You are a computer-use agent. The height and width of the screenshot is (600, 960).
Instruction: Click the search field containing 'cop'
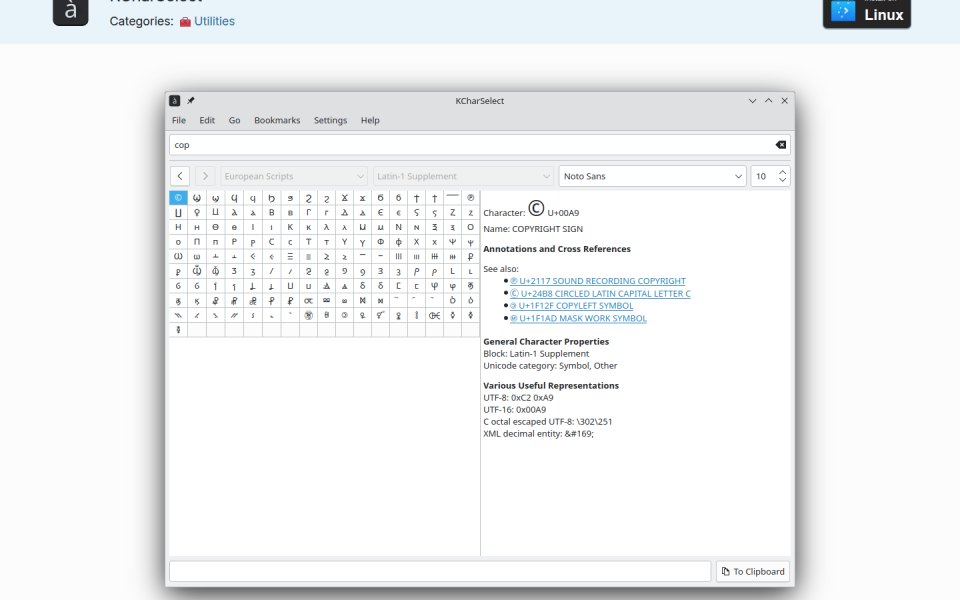(x=471, y=145)
